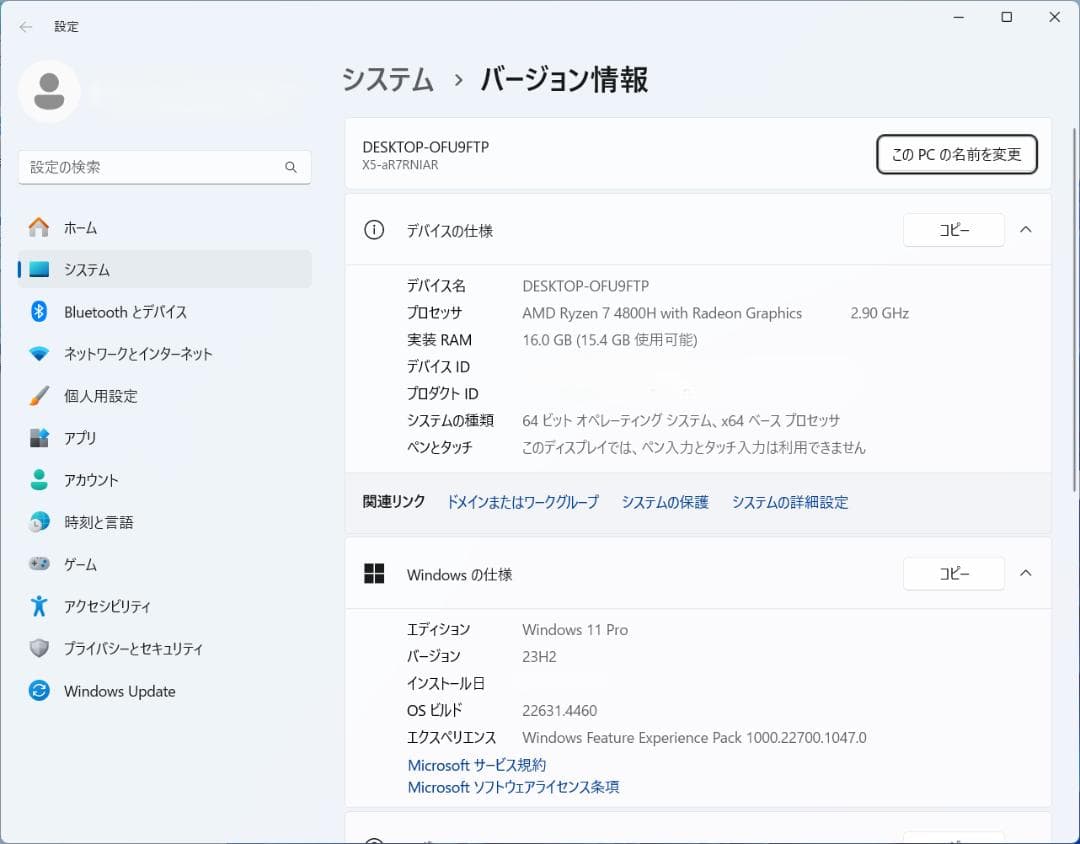Select アクセシビリティ menu item
Screen dimensions: 1080x844
tap(165, 606)
